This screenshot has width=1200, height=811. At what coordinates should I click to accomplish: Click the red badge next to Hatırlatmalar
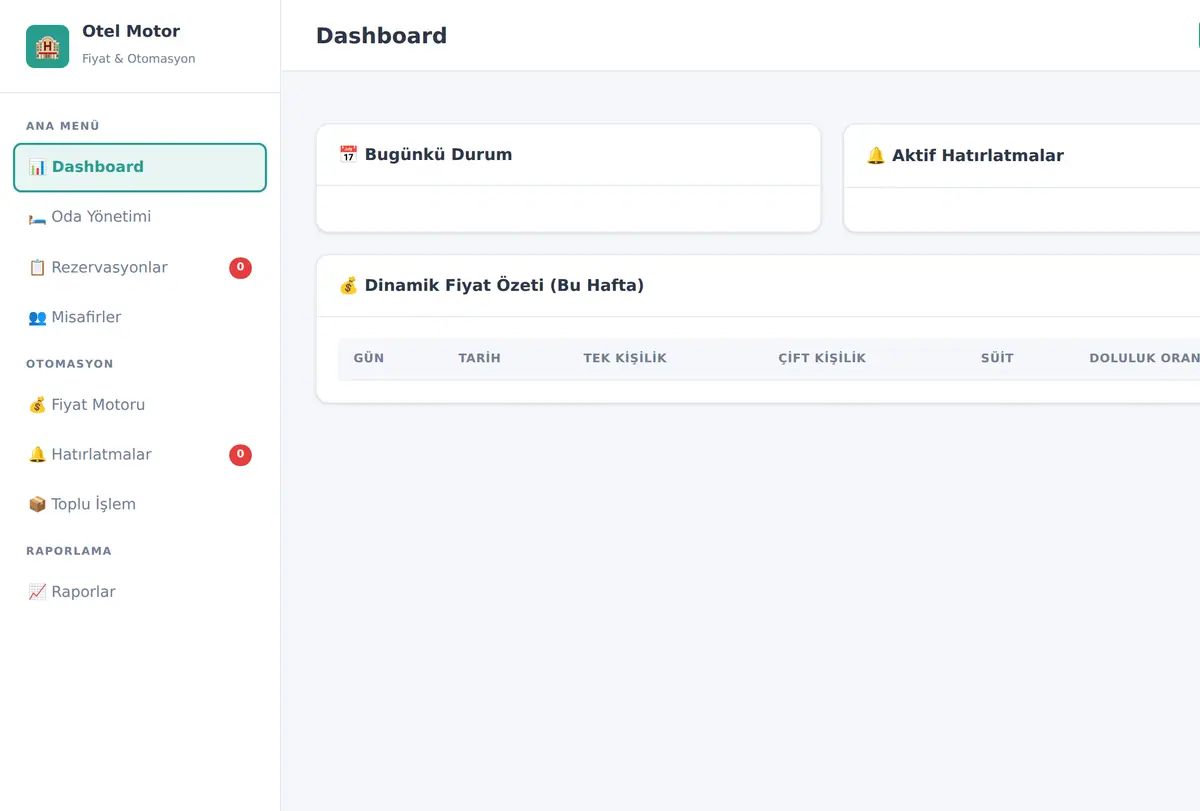(x=240, y=455)
